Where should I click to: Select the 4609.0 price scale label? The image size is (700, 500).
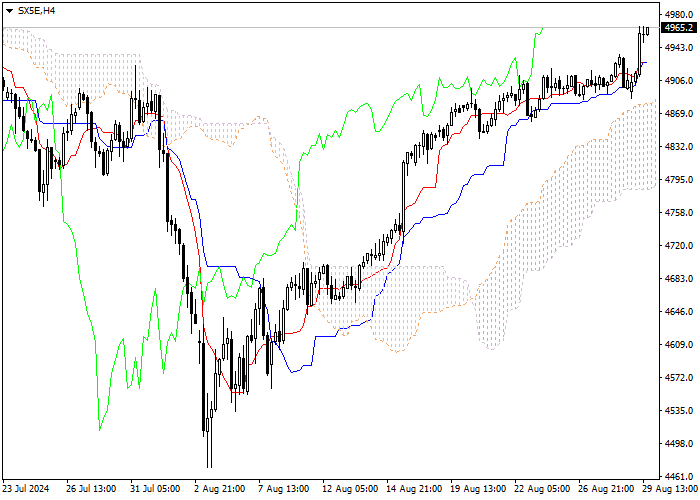pos(679,344)
